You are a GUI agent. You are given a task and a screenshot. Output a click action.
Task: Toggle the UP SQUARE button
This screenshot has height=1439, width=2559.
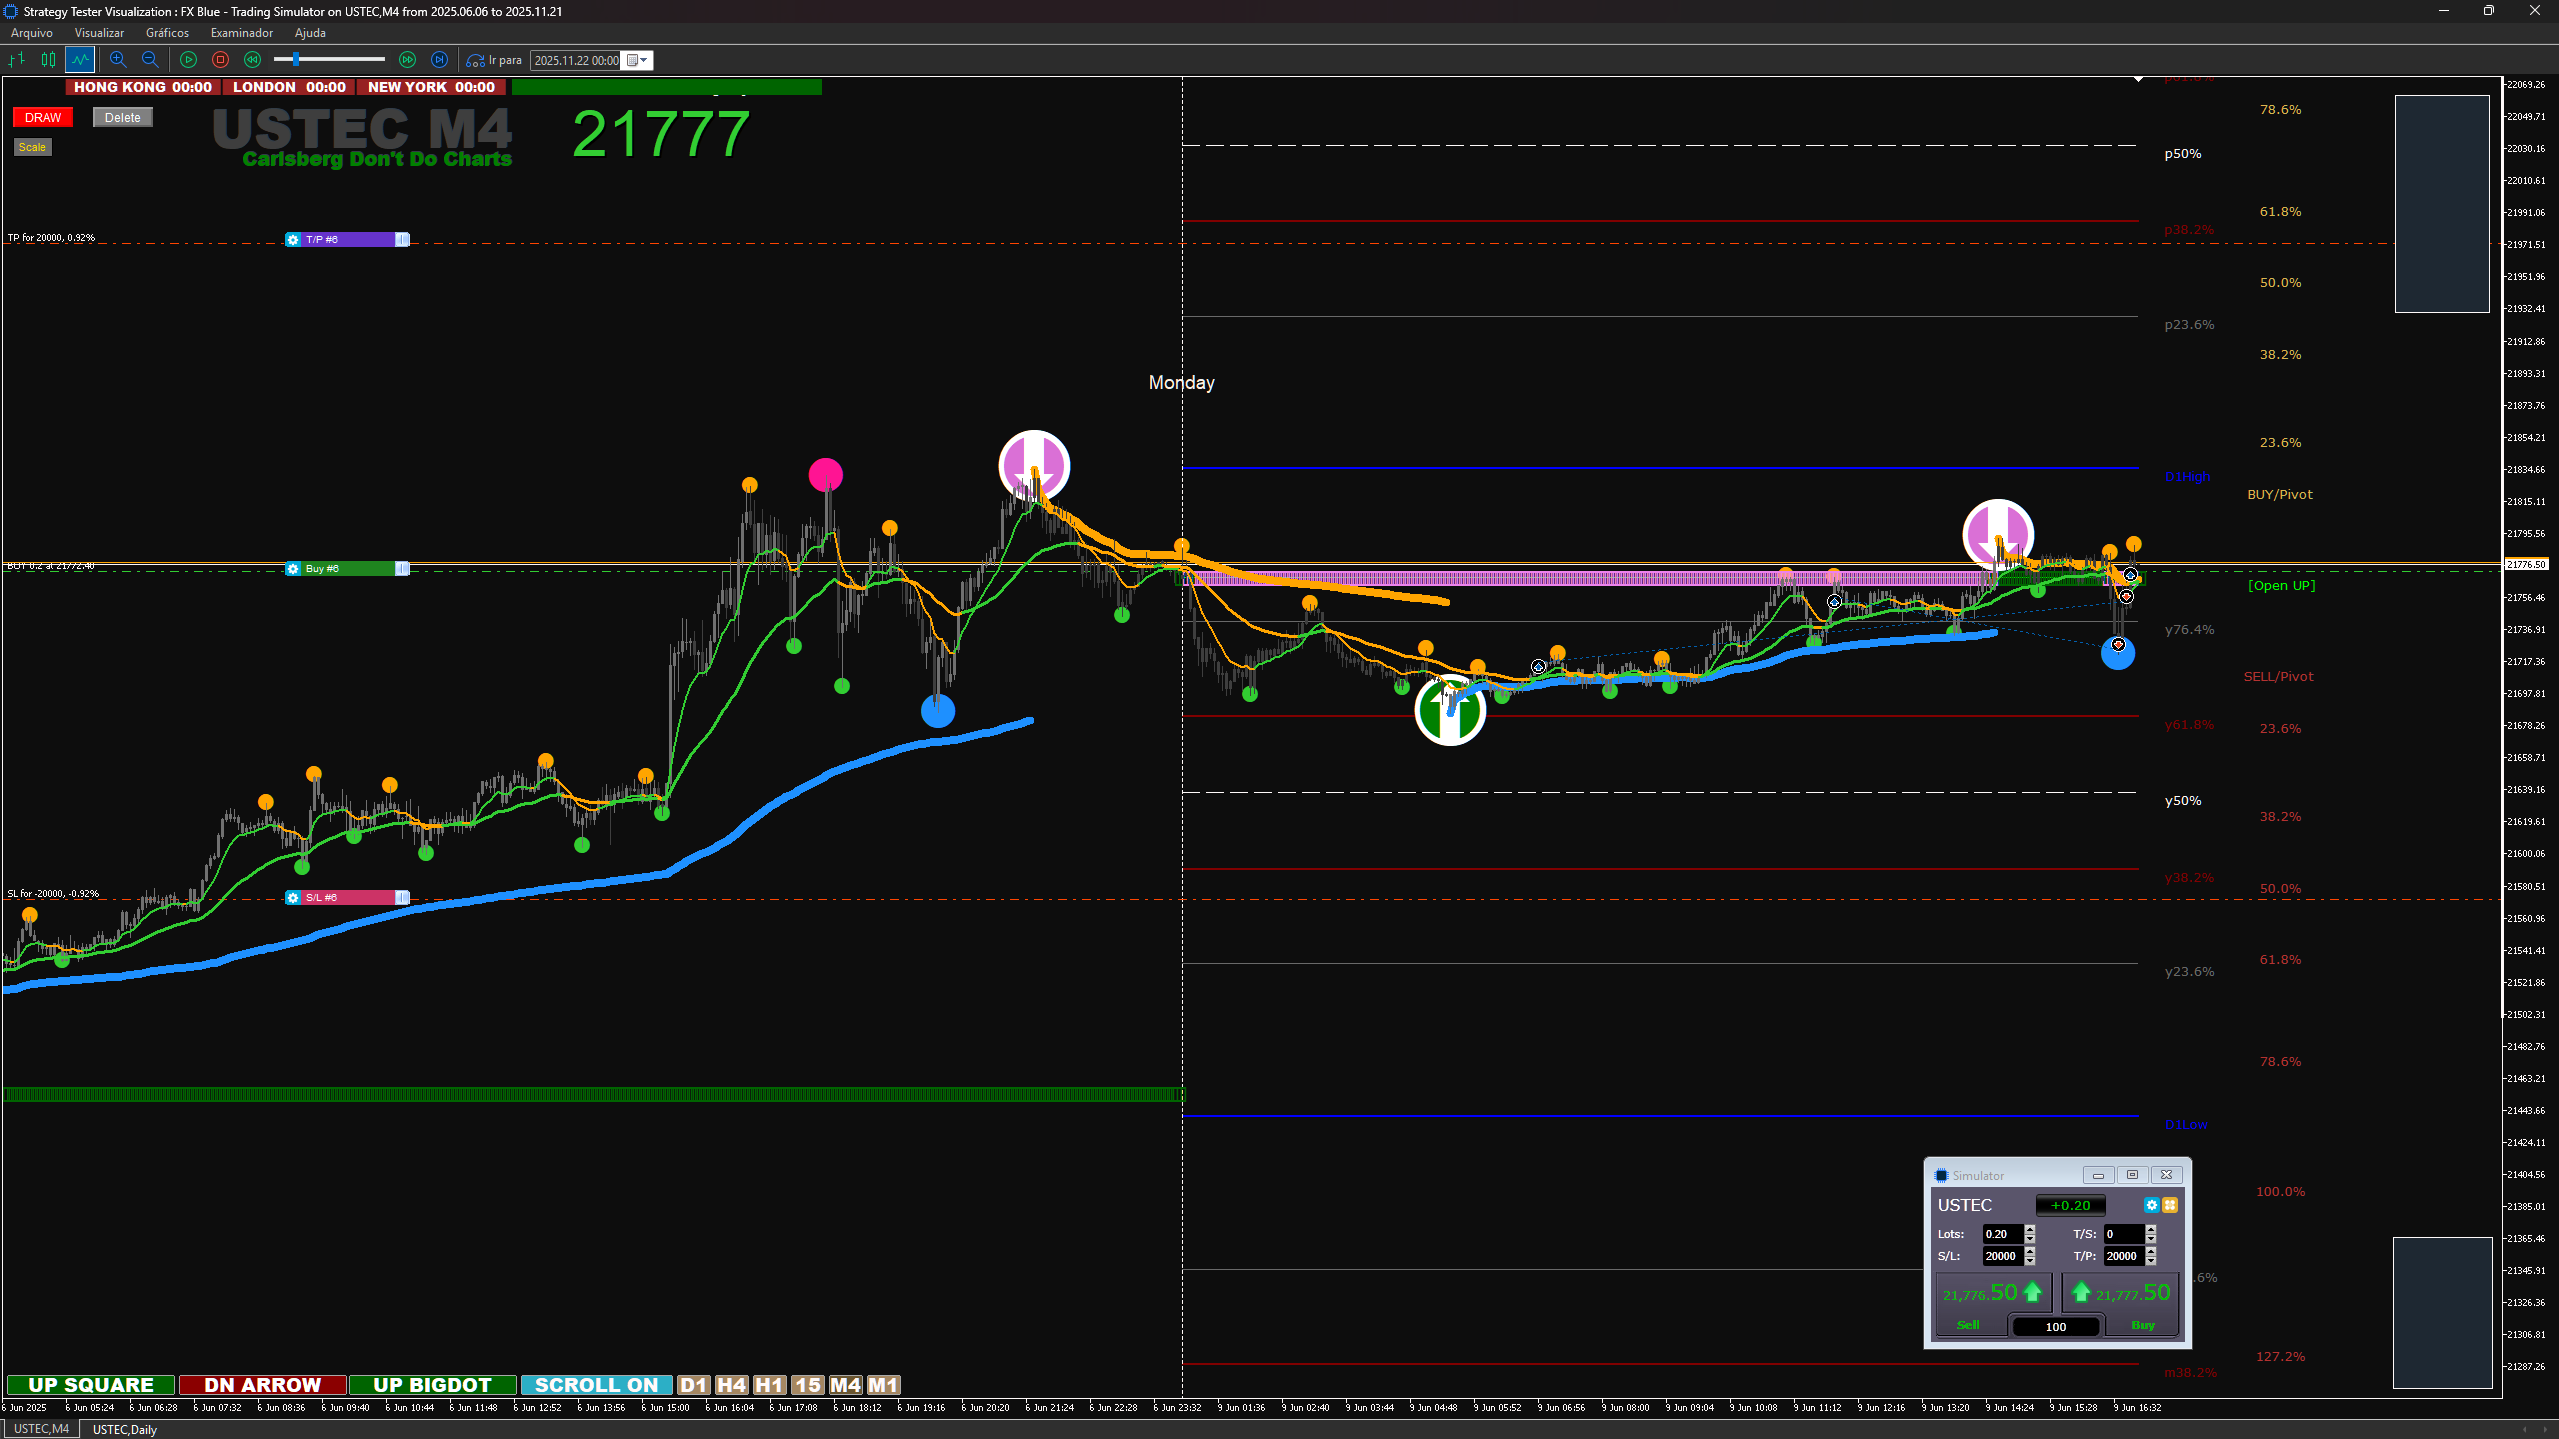coord(91,1385)
